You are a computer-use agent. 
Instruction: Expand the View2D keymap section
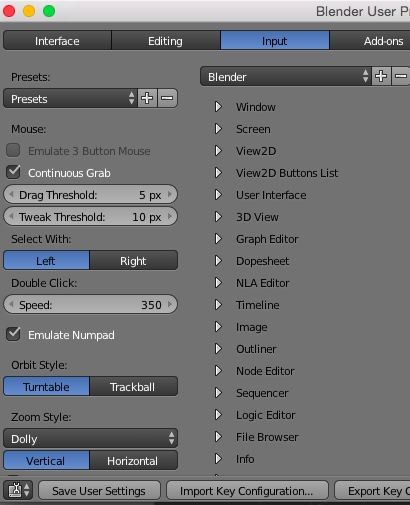pyautogui.click(x=218, y=151)
